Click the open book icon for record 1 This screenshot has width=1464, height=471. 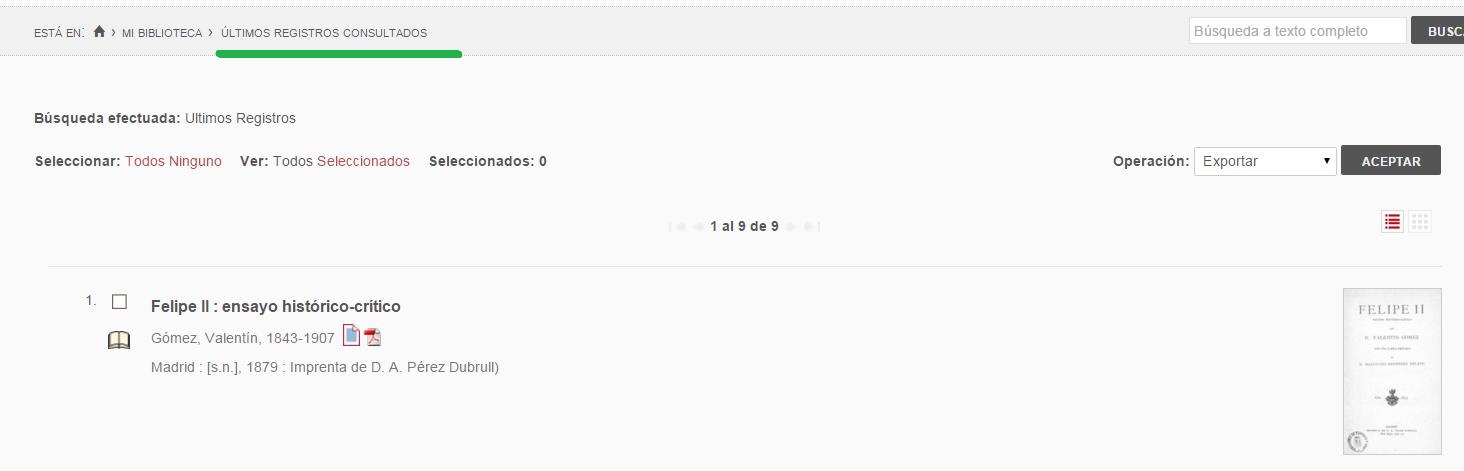coord(119,341)
